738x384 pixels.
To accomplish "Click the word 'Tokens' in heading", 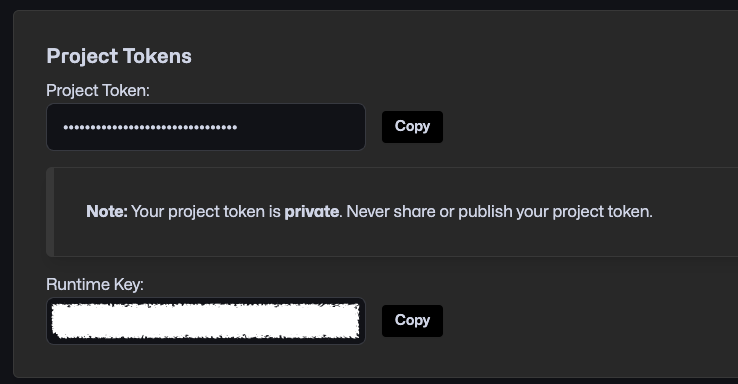I will [158, 56].
